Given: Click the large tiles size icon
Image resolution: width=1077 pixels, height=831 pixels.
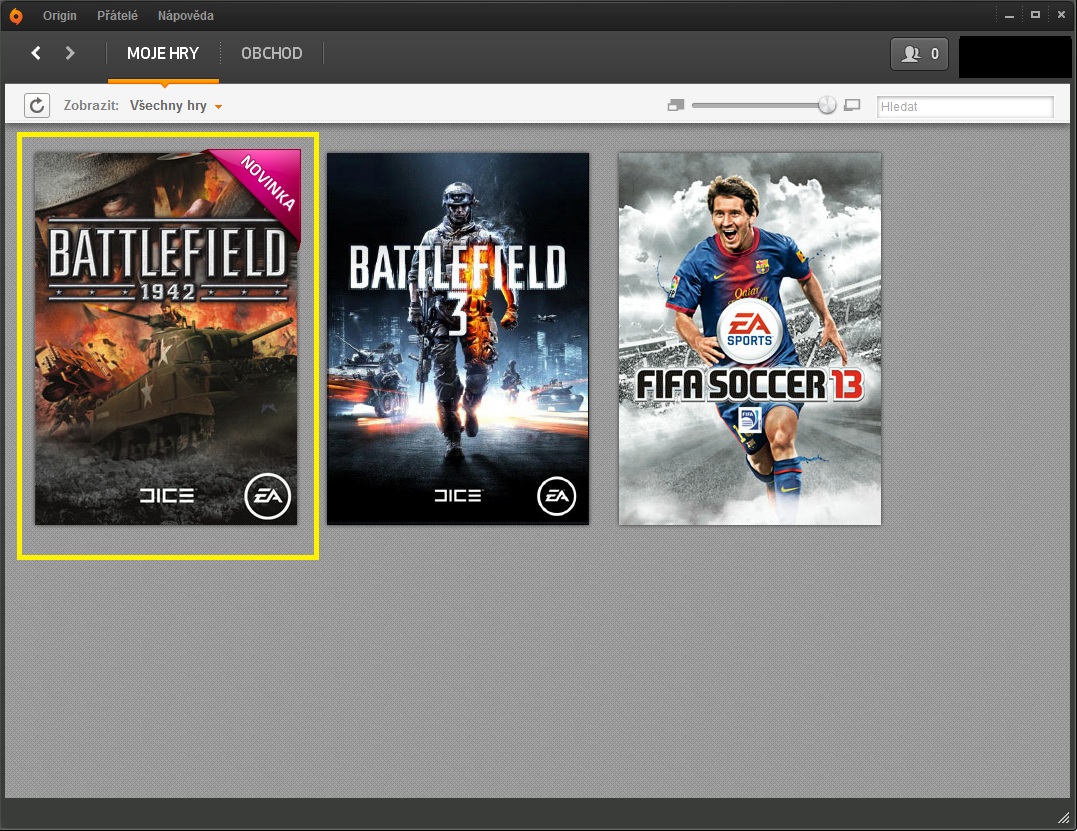Looking at the screenshot, I should (852, 106).
